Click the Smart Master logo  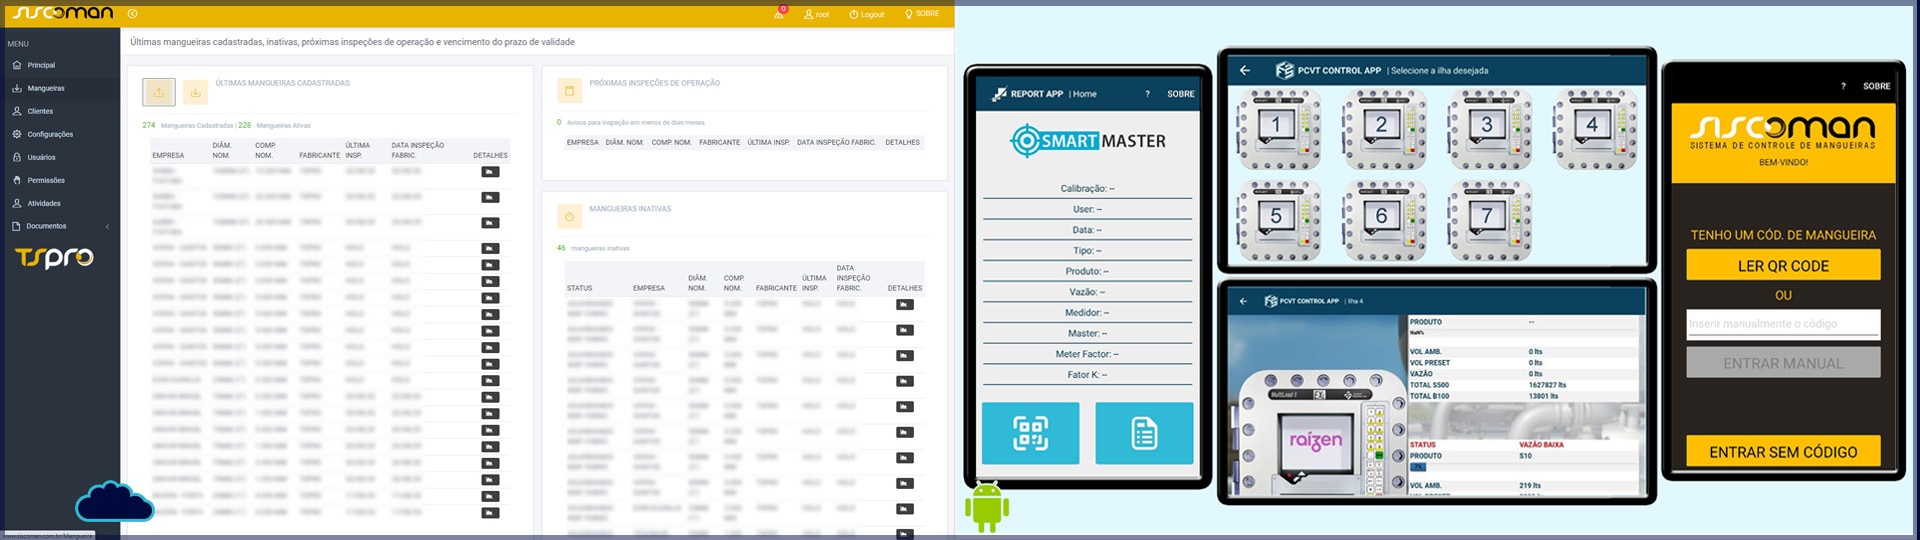tap(1088, 141)
